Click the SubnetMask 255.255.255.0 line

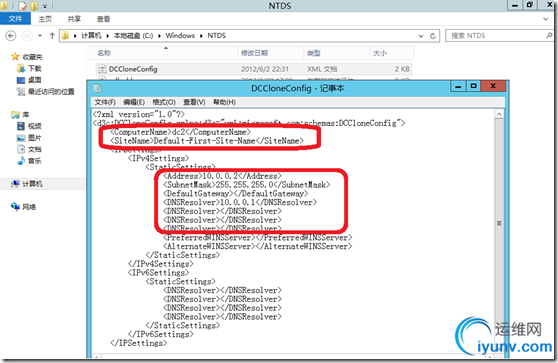coord(247,185)
